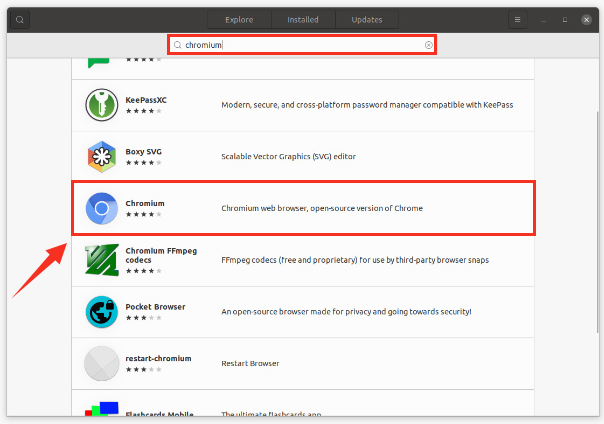The height and width of the screenshot is (424, 604).
Task: Click the Flashcards Mobile app icon
Action: [x=102, y=409]
